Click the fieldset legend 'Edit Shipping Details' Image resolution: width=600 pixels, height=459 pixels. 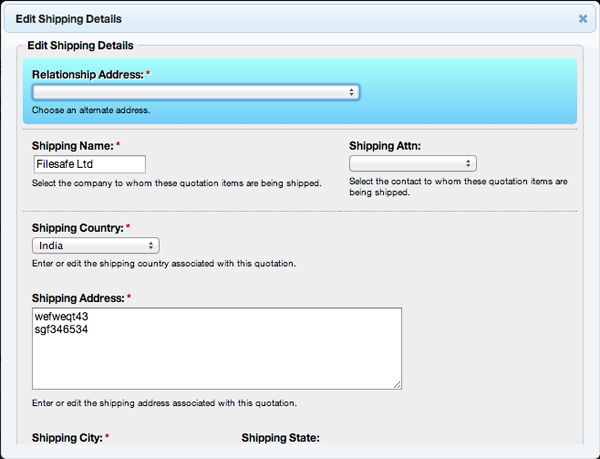[x=80, y=46]
